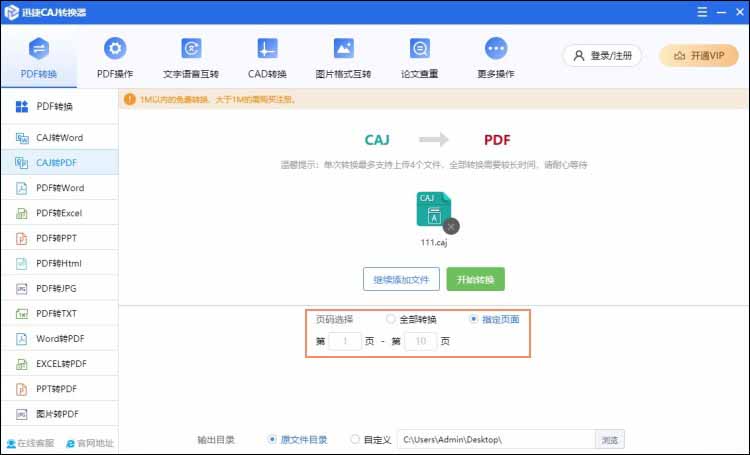Image resolution: width=750 pixels, height=455 pixels.
Task: Click the orange warning icon in notice bar
Action: [130, 99]
